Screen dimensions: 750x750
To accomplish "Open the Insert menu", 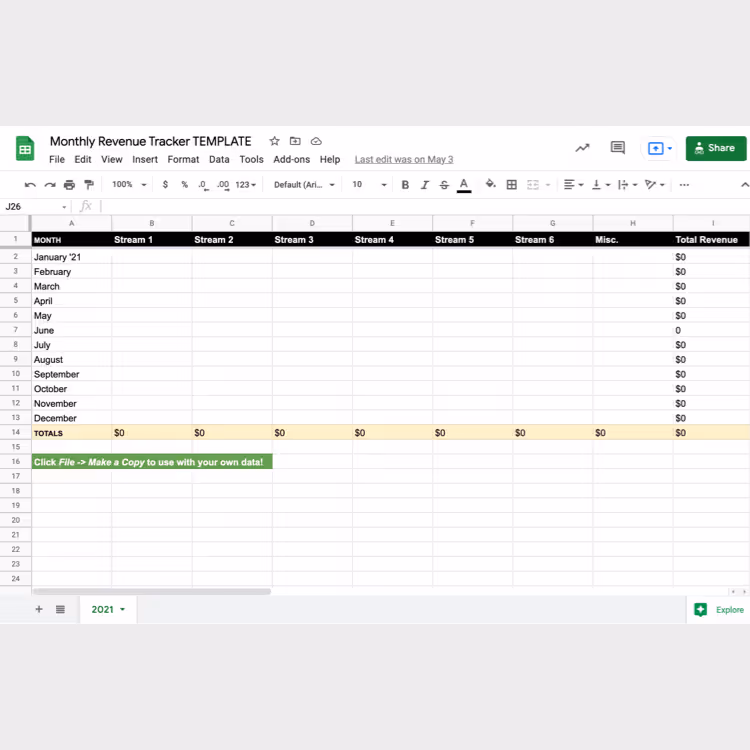I will tap(145, 160).
